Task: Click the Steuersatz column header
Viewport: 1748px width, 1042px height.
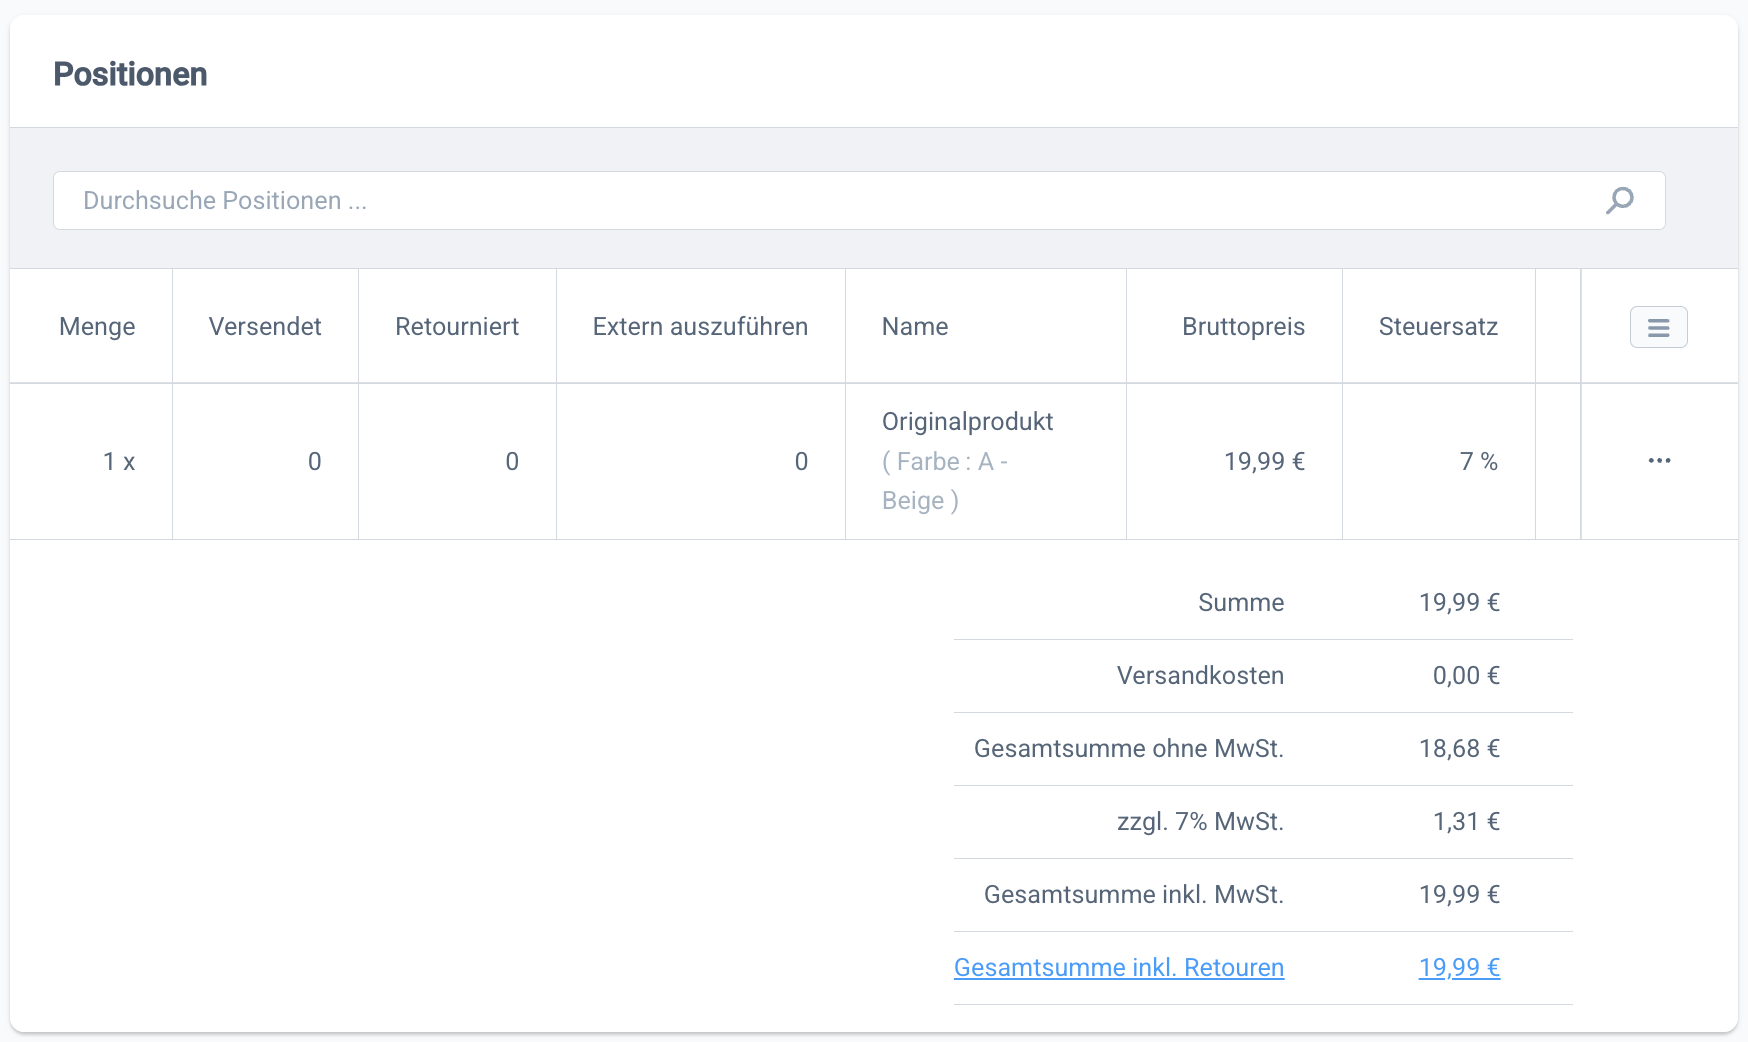Action: click(x=1438, y=327)
